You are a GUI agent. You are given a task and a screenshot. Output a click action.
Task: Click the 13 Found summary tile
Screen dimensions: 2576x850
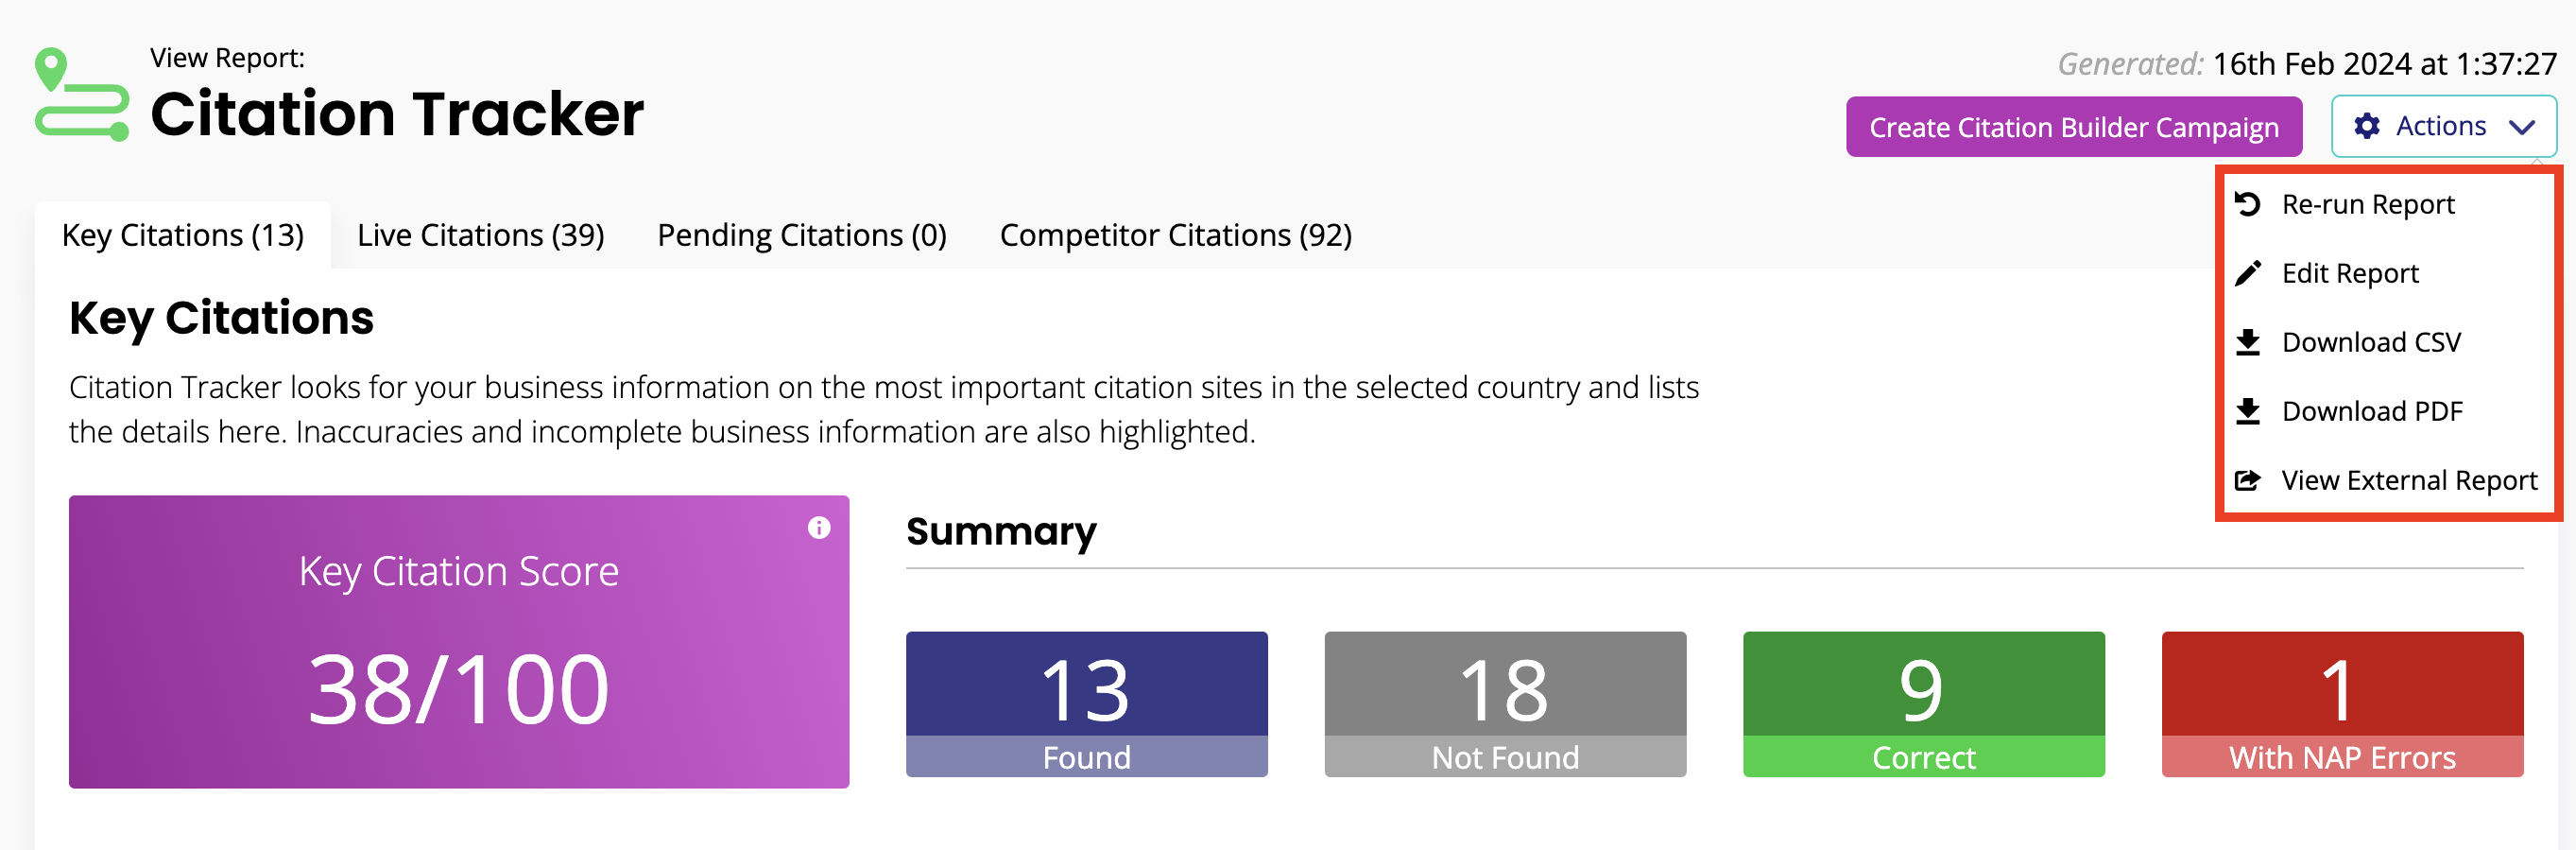click(x=1086, y=704)
